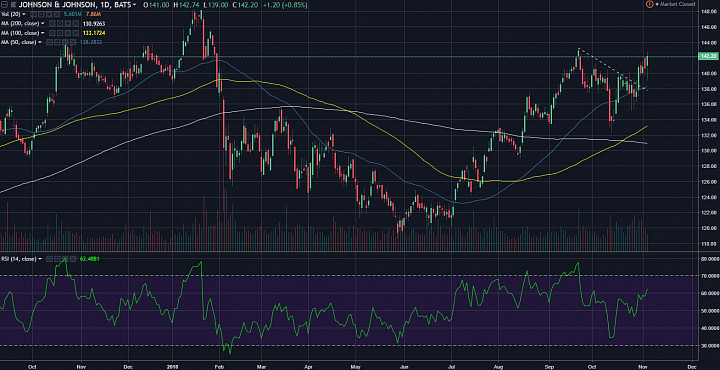Screen dimensions: 720x370
Task: Click the green RSI value 62.4881
Action: pyautogui.click(x=90, y=259)
